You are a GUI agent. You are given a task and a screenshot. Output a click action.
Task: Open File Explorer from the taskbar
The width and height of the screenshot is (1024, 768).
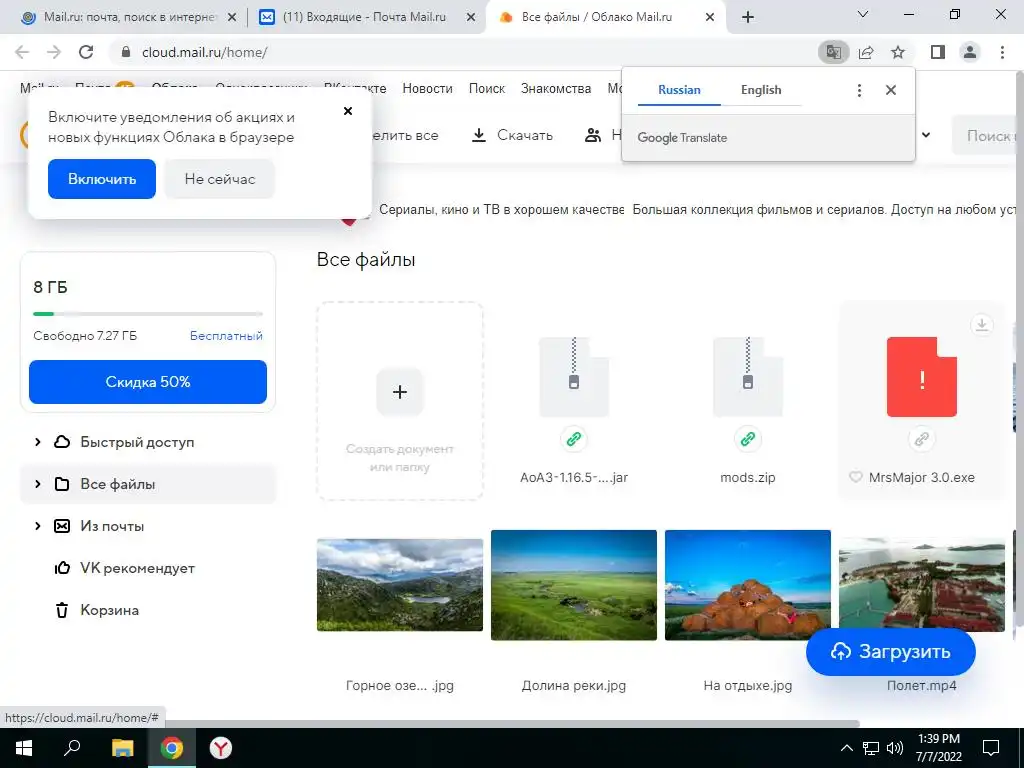(x=122, y=748)
